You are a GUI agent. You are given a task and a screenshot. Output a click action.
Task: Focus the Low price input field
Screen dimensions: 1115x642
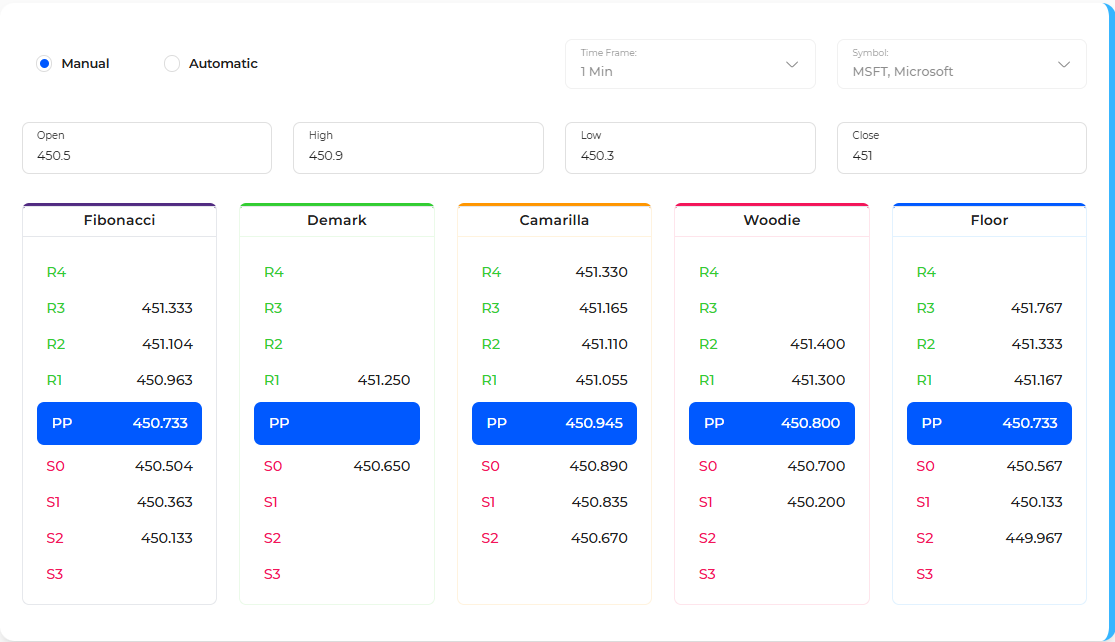click(x=690, y=148)
